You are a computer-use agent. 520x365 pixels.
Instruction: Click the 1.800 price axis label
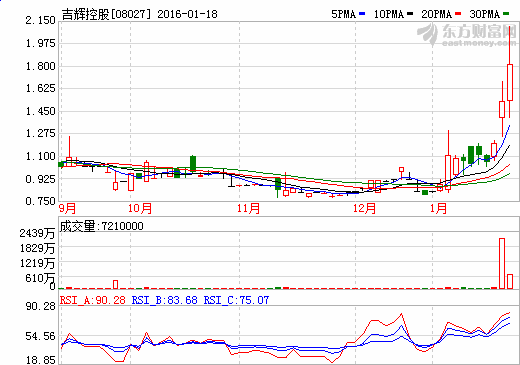coord(40,66)
